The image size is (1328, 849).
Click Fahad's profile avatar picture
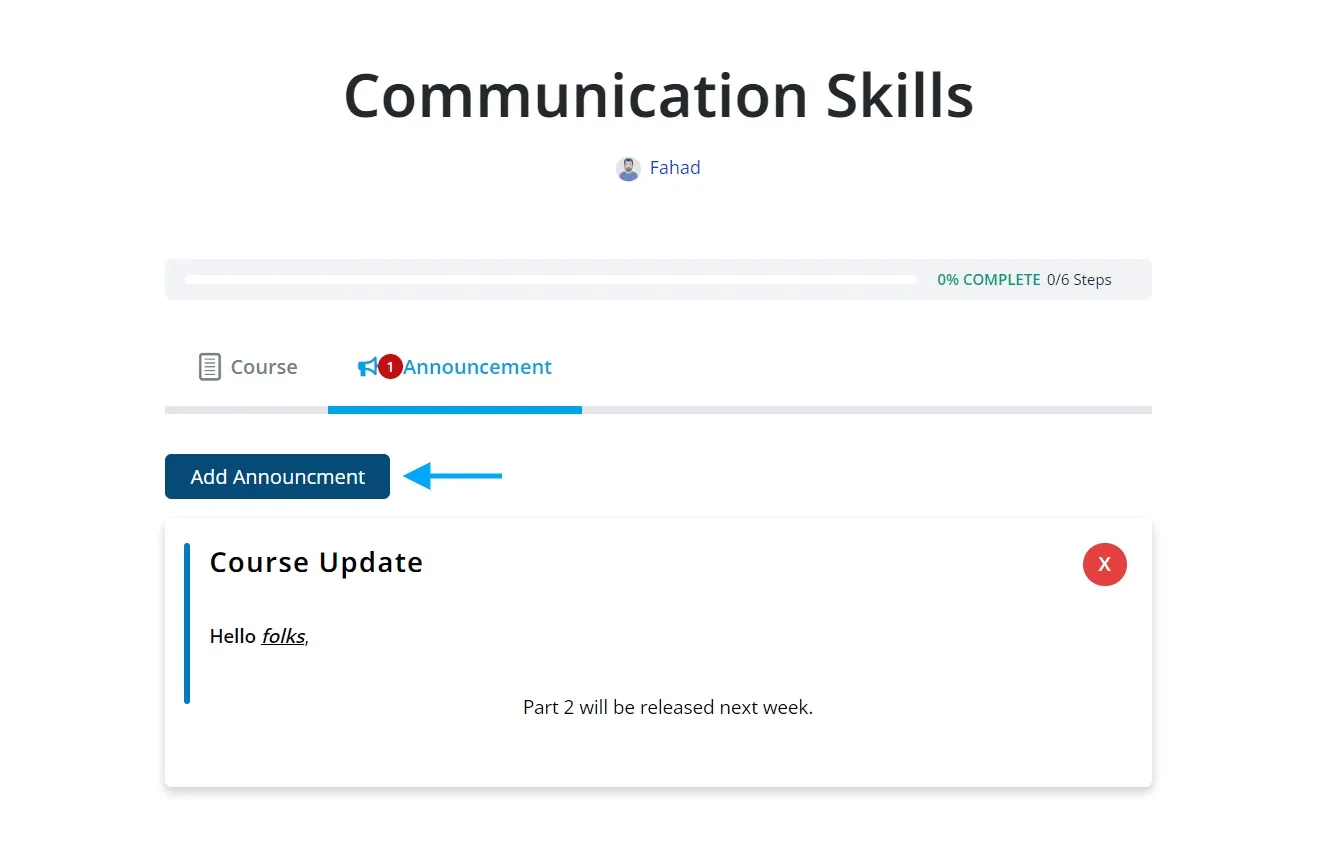(628, 168)
